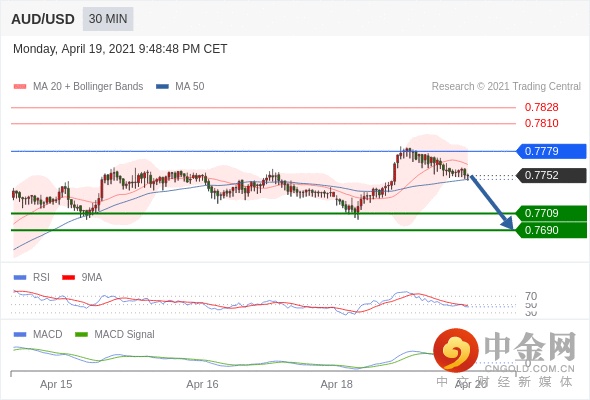The width and height of the screenshot is (590, 400).
Task: Click the 0.7810 resistance level label
Action: coord(541,123)
